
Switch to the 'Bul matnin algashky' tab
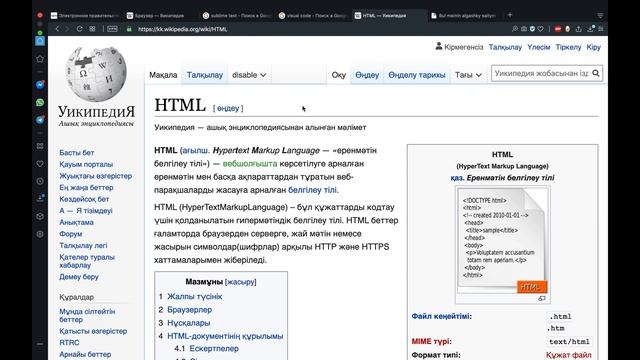point(464,16)
